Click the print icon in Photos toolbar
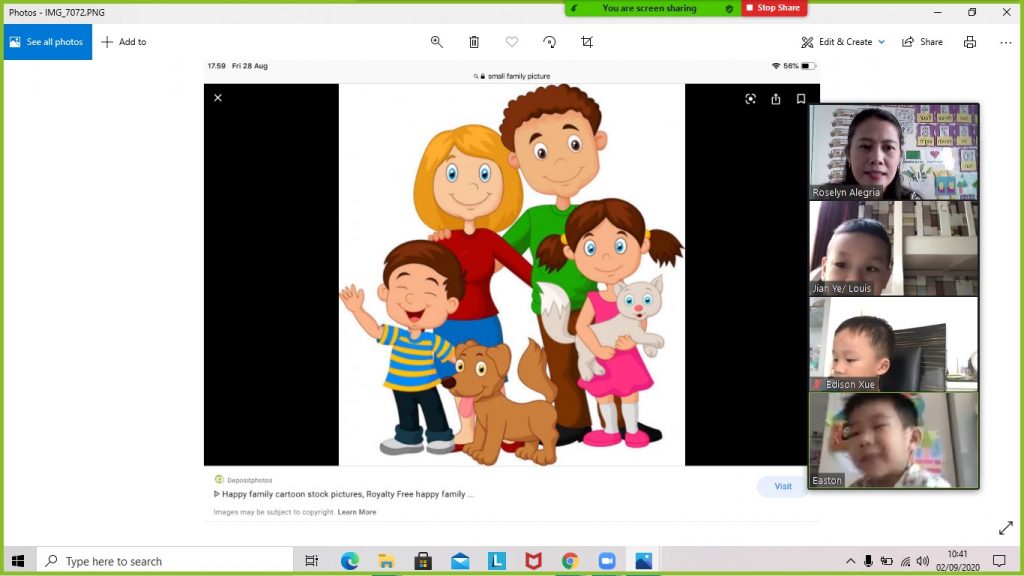 [x=969, y=42]
